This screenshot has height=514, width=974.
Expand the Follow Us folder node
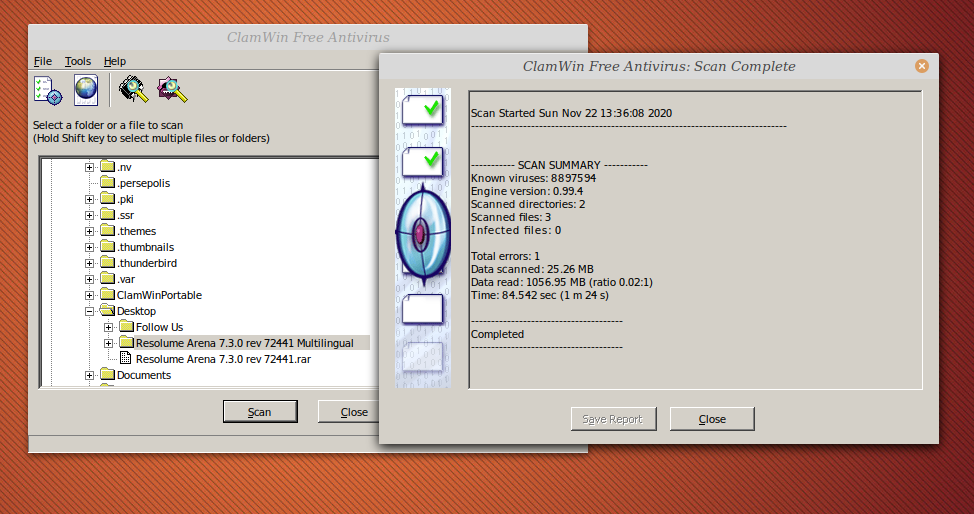(x=109, y=328)
